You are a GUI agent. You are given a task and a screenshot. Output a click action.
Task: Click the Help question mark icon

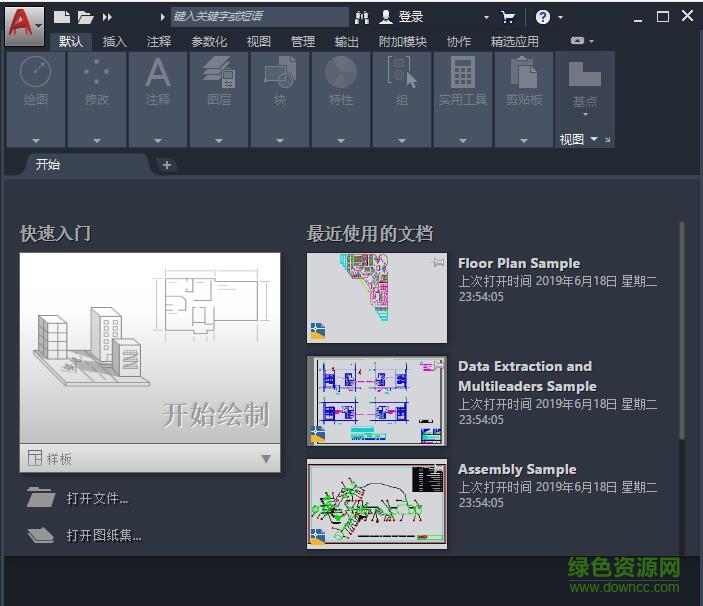coord(542,17)
